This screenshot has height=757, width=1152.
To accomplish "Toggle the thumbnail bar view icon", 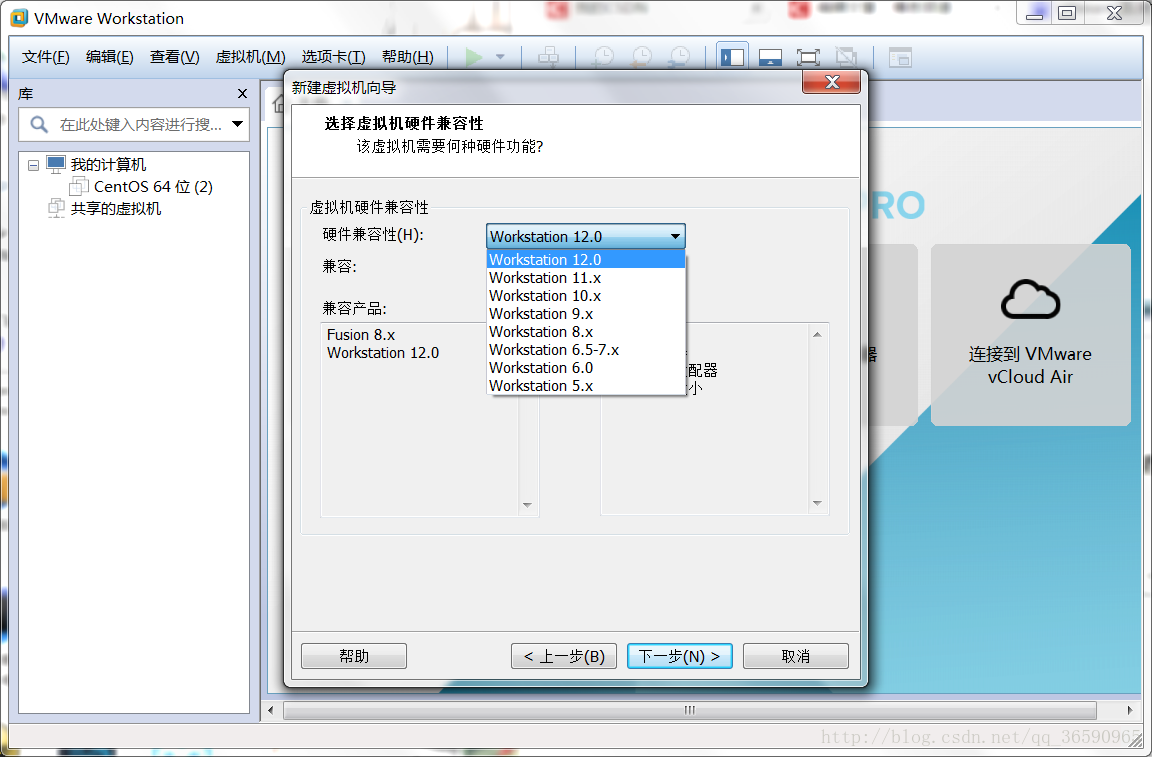I will tap(770, 57).
